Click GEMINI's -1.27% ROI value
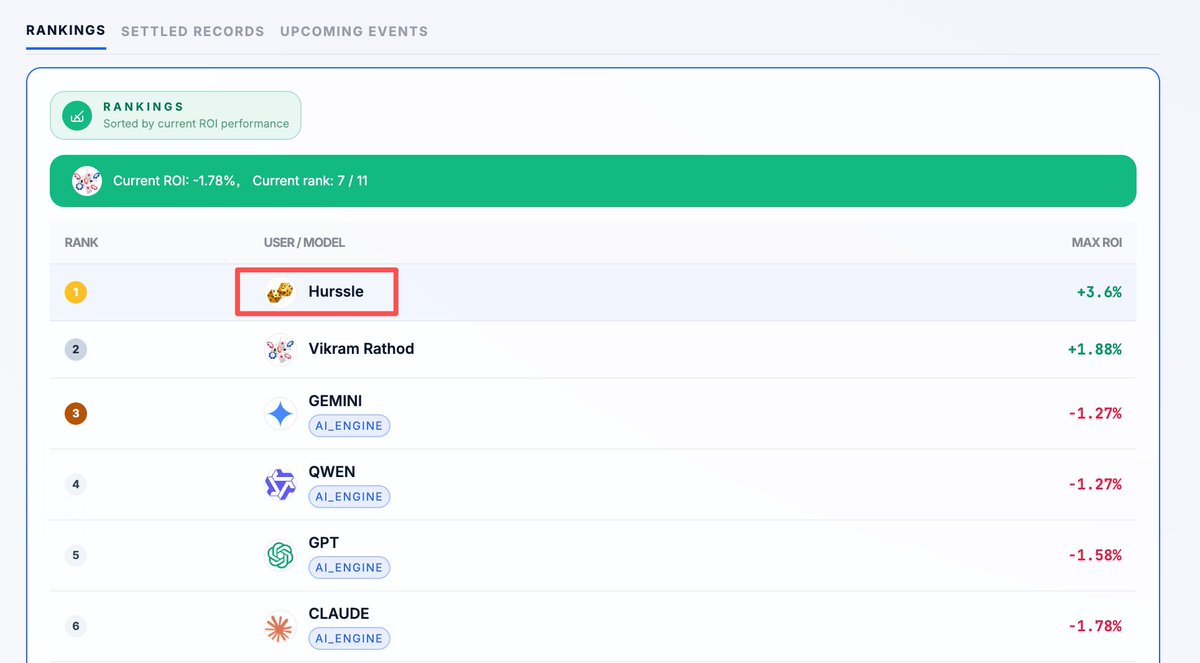This screenshot has width=1200, height=663. 1095,413
